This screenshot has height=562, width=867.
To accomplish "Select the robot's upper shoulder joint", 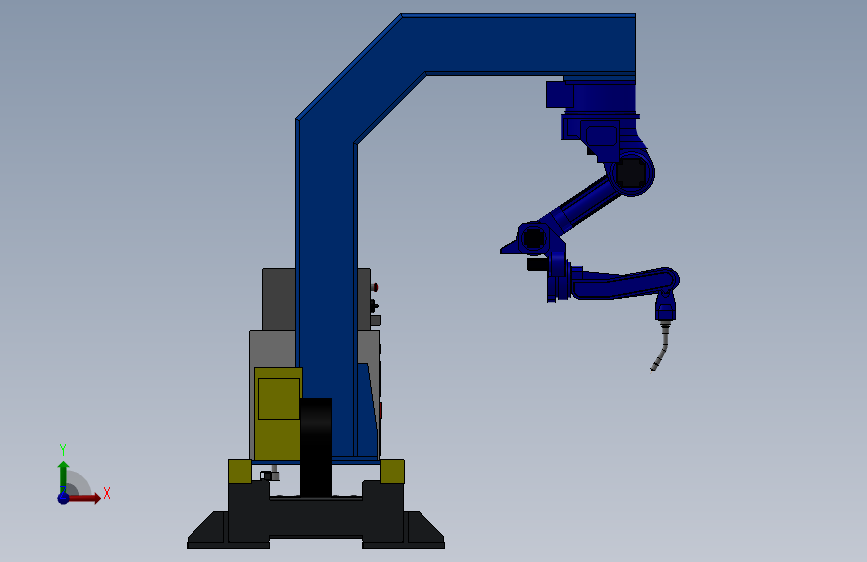I will 631,173.
